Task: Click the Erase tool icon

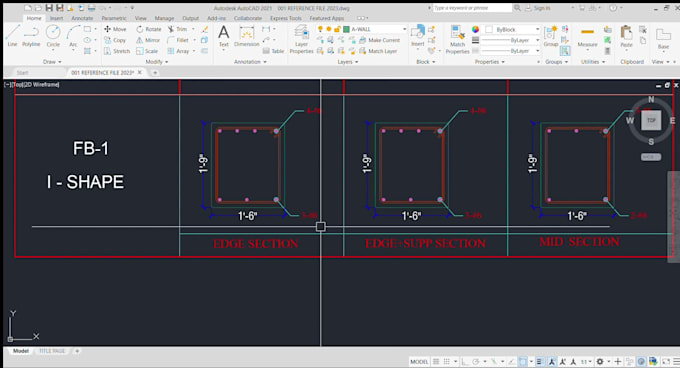Action: [205, 29]
